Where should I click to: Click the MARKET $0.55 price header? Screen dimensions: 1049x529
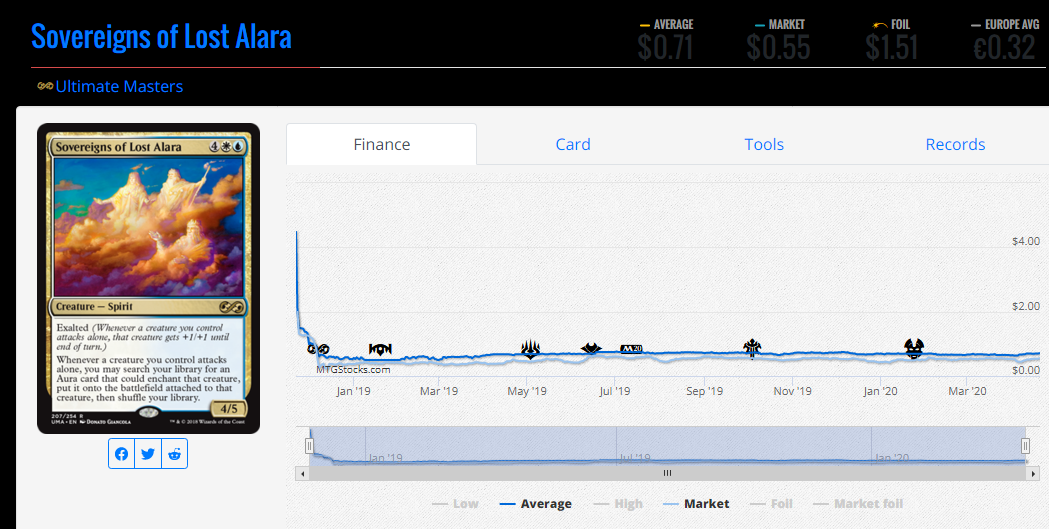click(778, 39)
